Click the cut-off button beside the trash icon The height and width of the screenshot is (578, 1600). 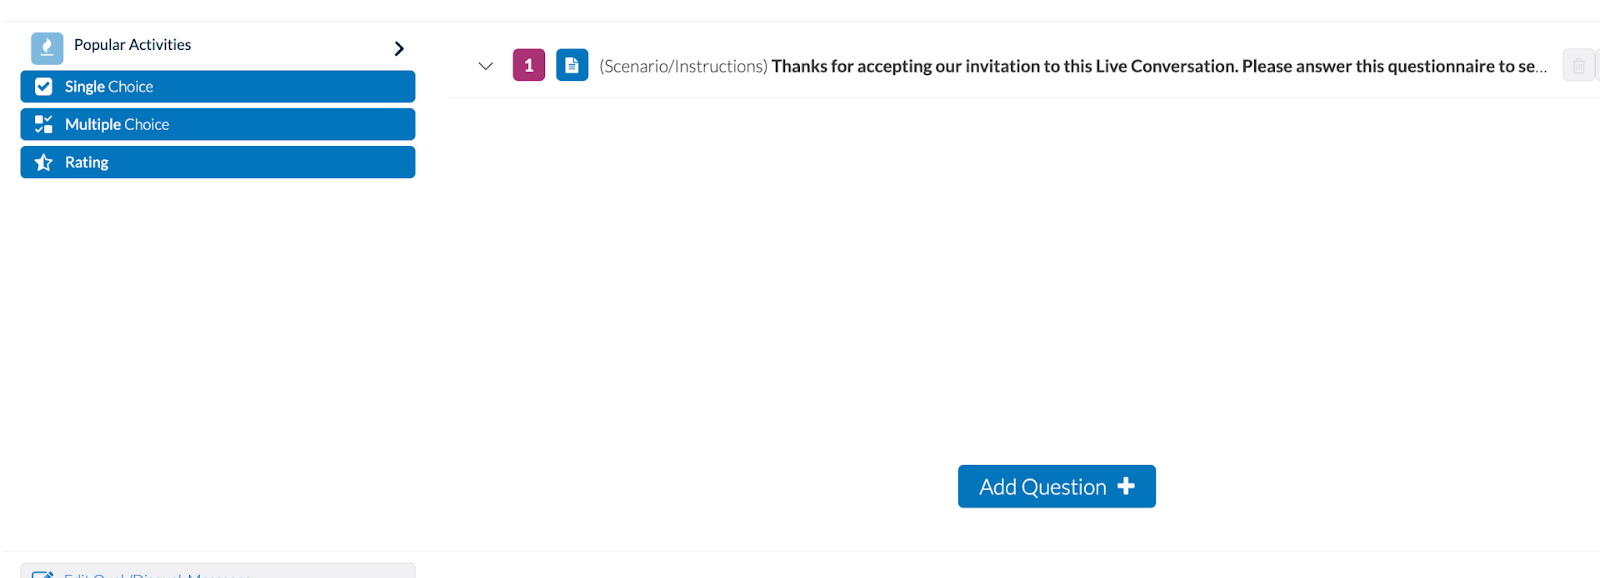1598,66
